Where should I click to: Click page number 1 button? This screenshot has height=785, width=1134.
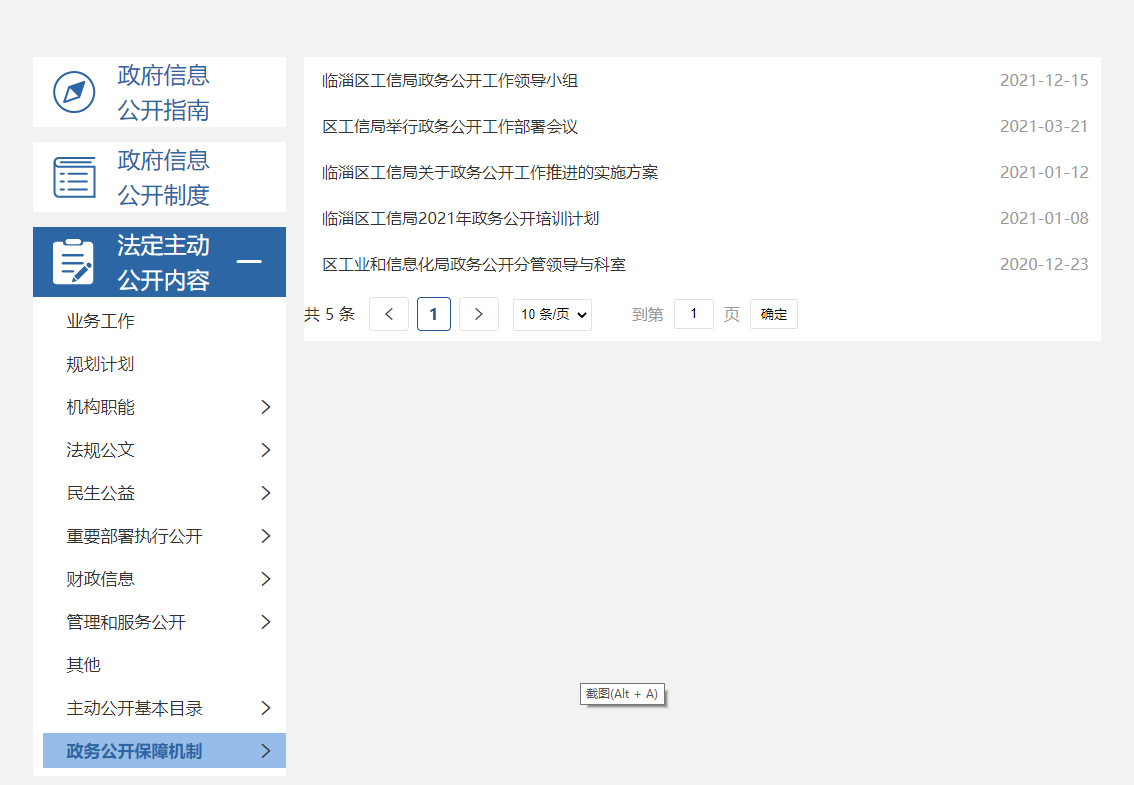pos(434,314)
